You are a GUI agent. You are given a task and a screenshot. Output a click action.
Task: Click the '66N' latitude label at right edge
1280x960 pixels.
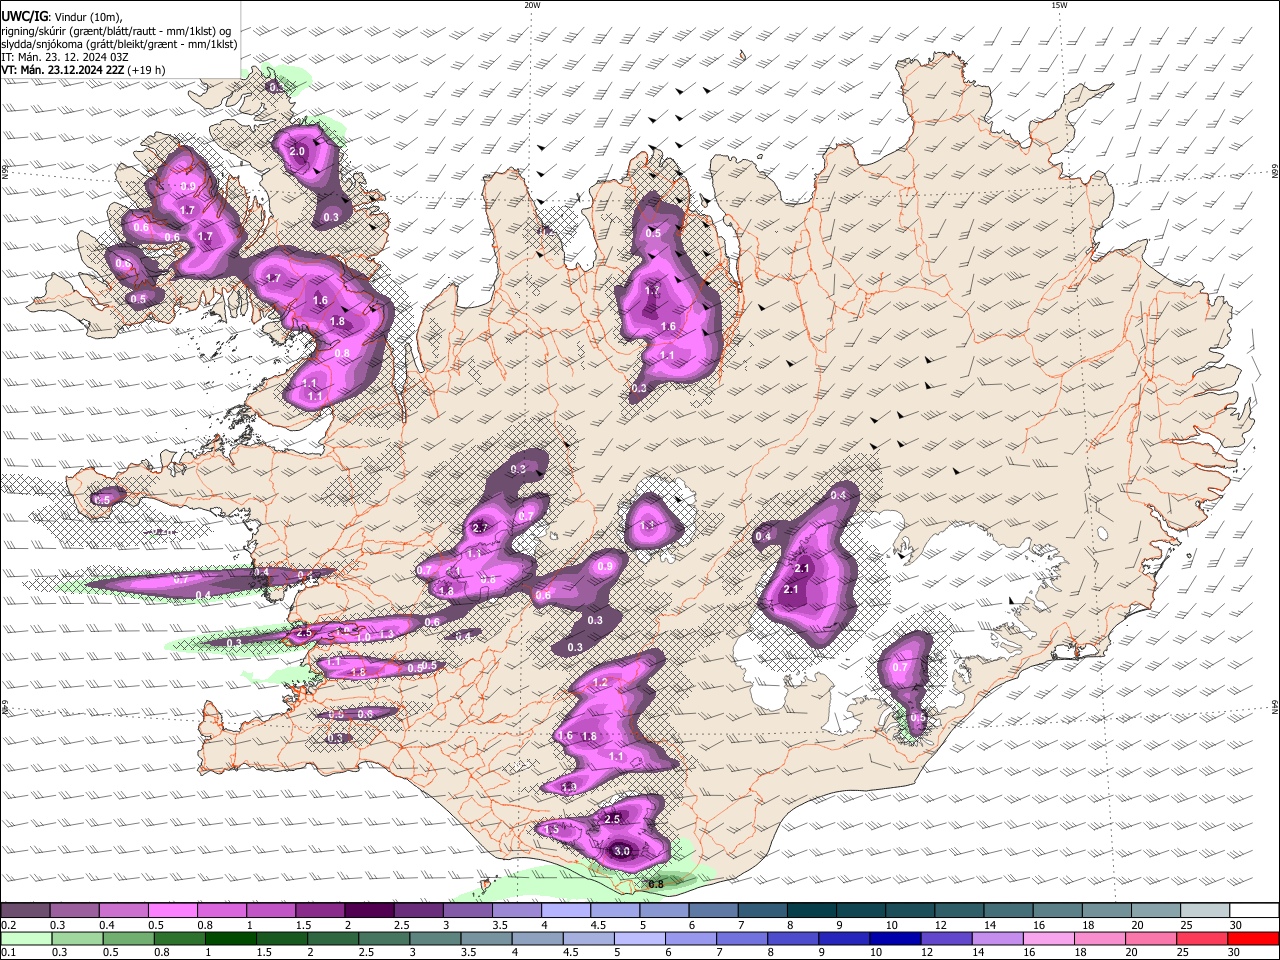[1274, 172]
